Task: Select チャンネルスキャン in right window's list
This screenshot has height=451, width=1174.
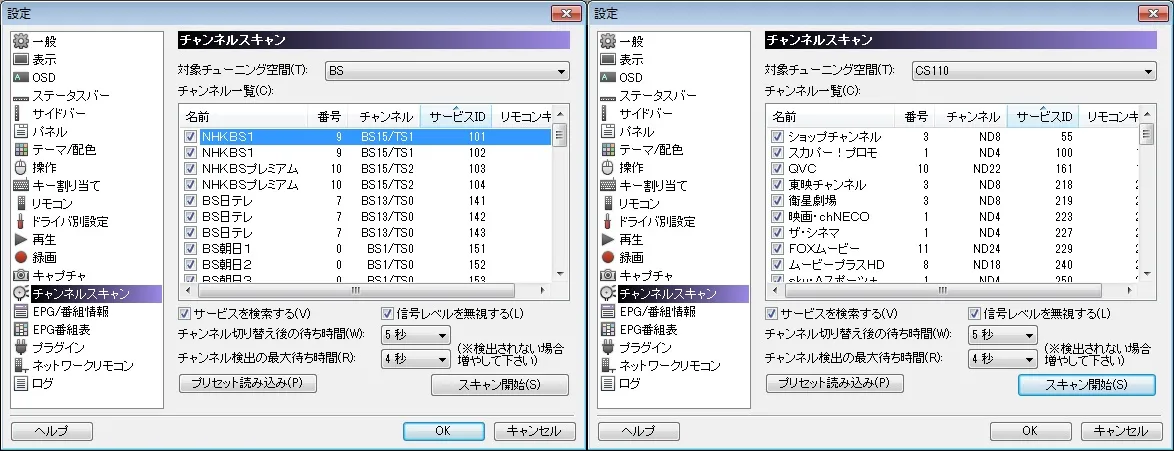Action: coord(674,293)
